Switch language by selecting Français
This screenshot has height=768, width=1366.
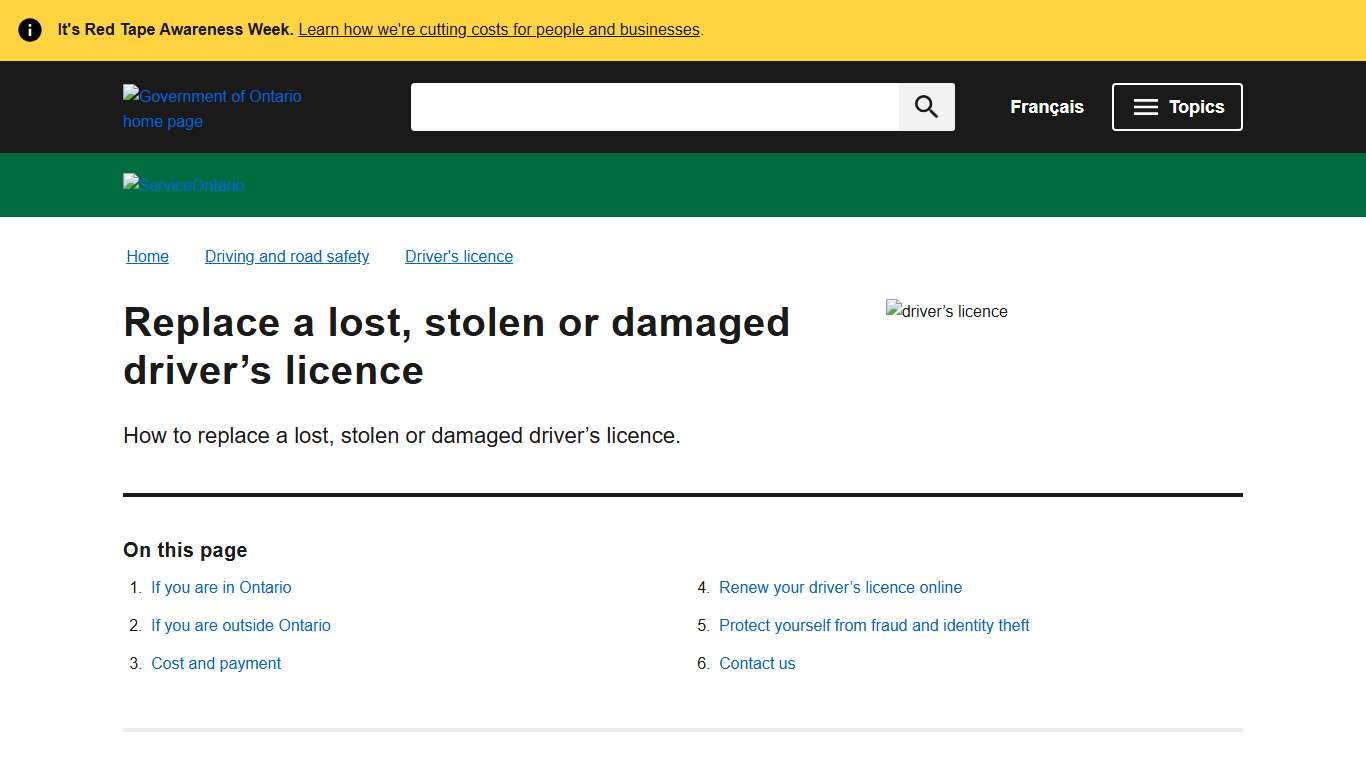pyautogui.click(x=1046, y=106)
